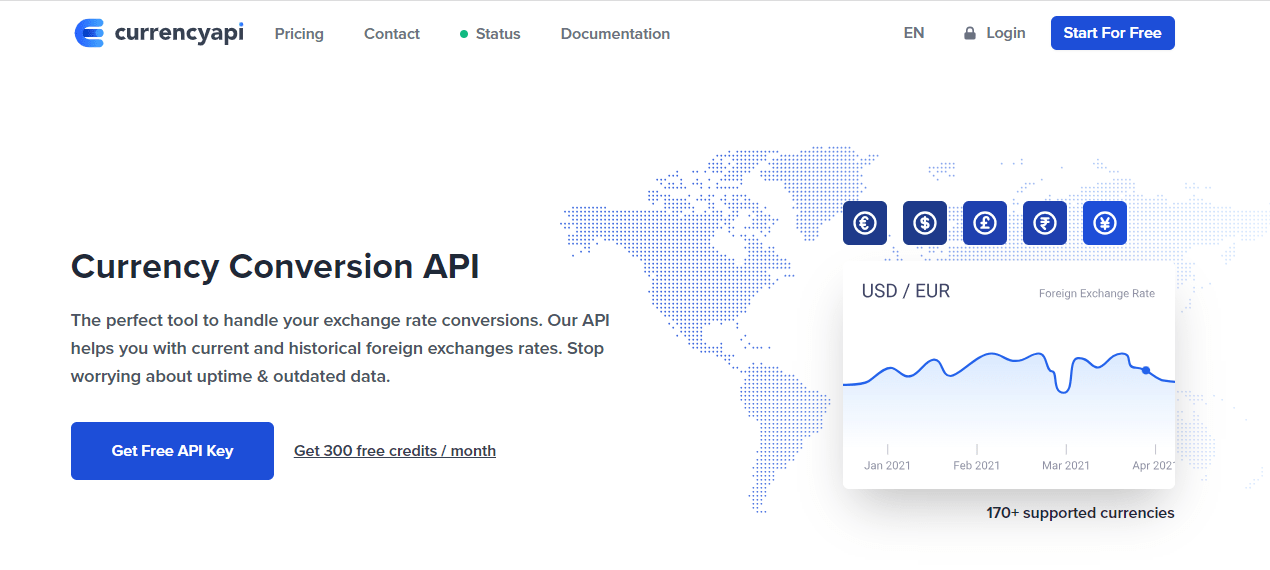
Task: Click the Jan 2021 axis label
Action: (x=888, y=465)
